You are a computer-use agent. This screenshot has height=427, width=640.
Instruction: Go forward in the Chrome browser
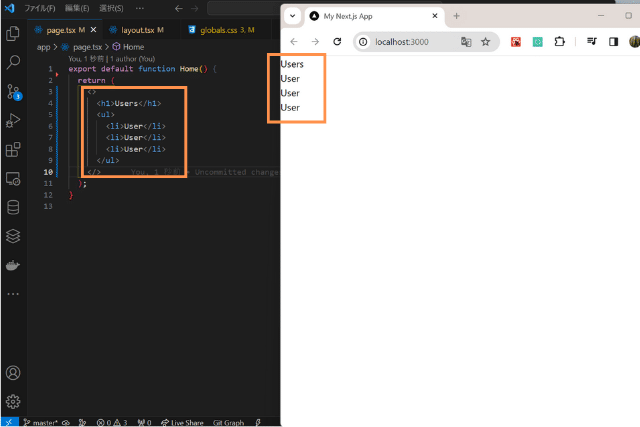coord(315,42)
